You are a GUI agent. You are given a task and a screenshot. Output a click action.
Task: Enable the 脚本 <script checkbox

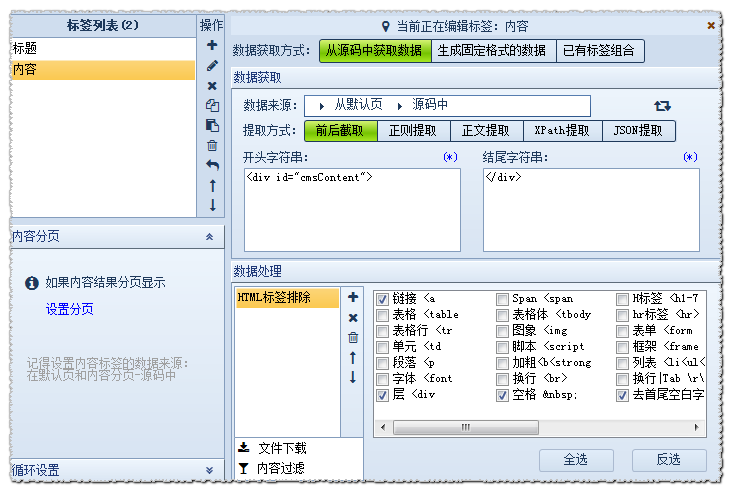(x=502, y=347)
